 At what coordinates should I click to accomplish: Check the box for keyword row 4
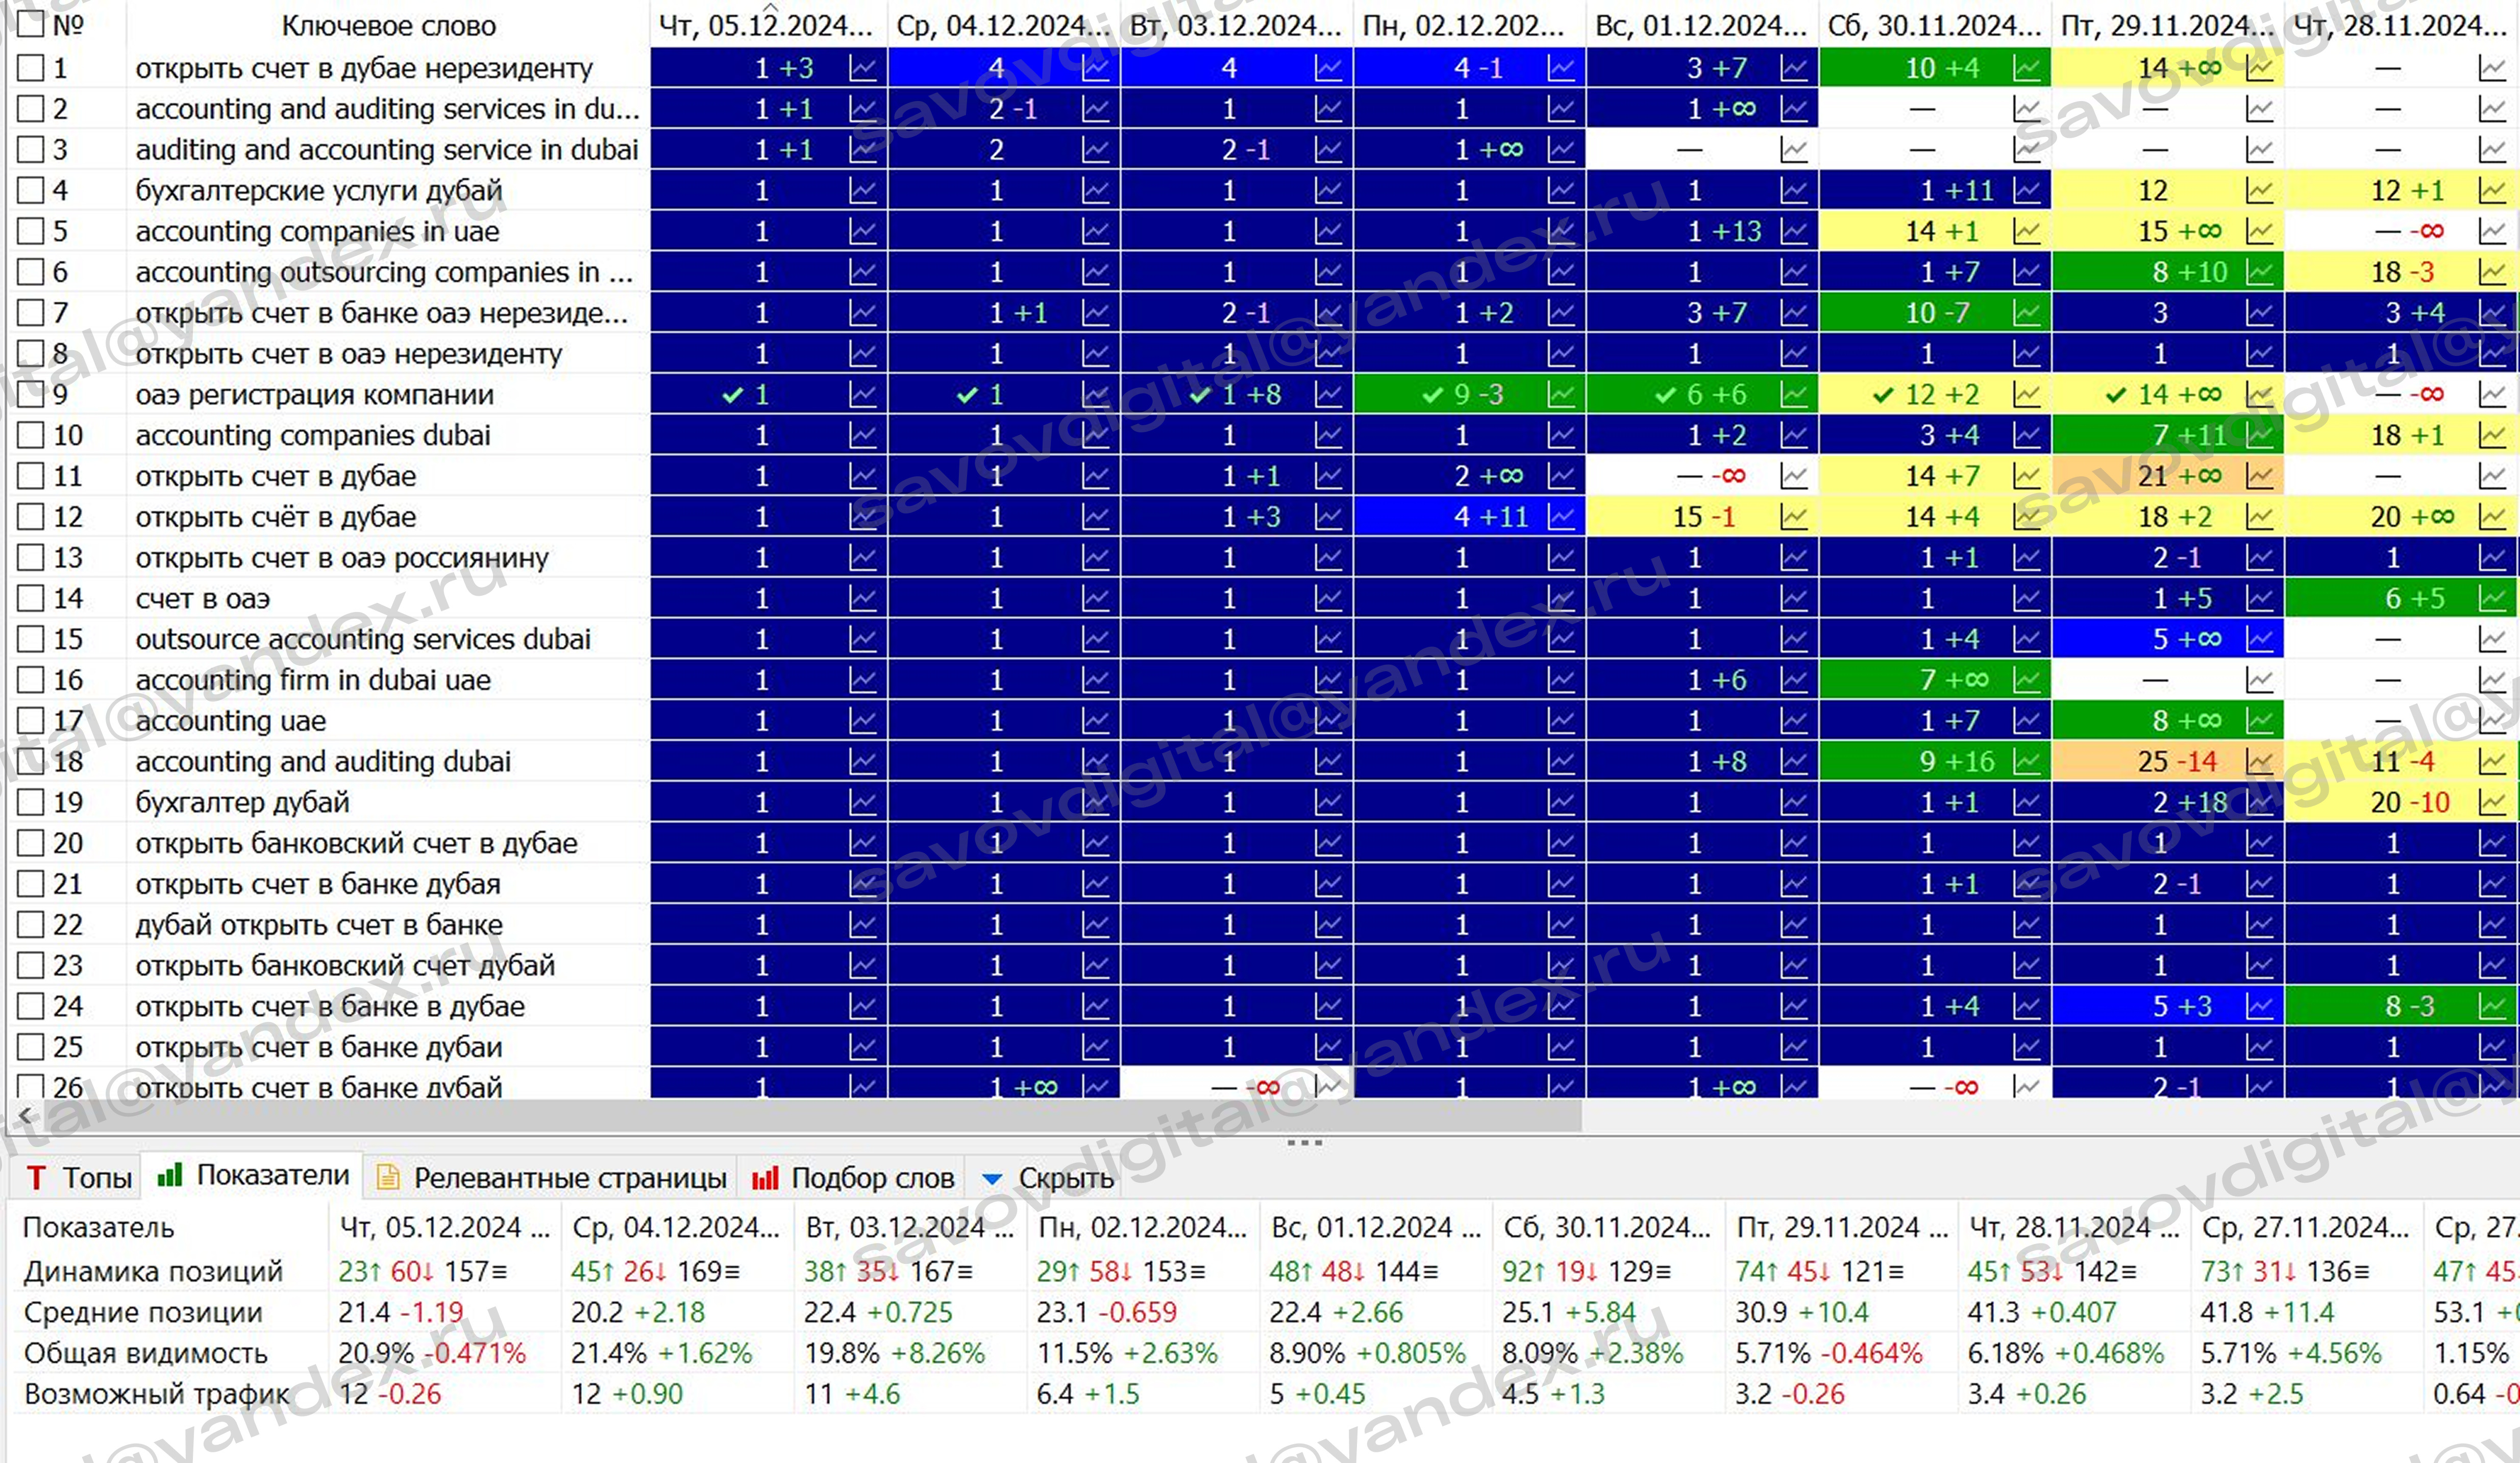[31, 190]
